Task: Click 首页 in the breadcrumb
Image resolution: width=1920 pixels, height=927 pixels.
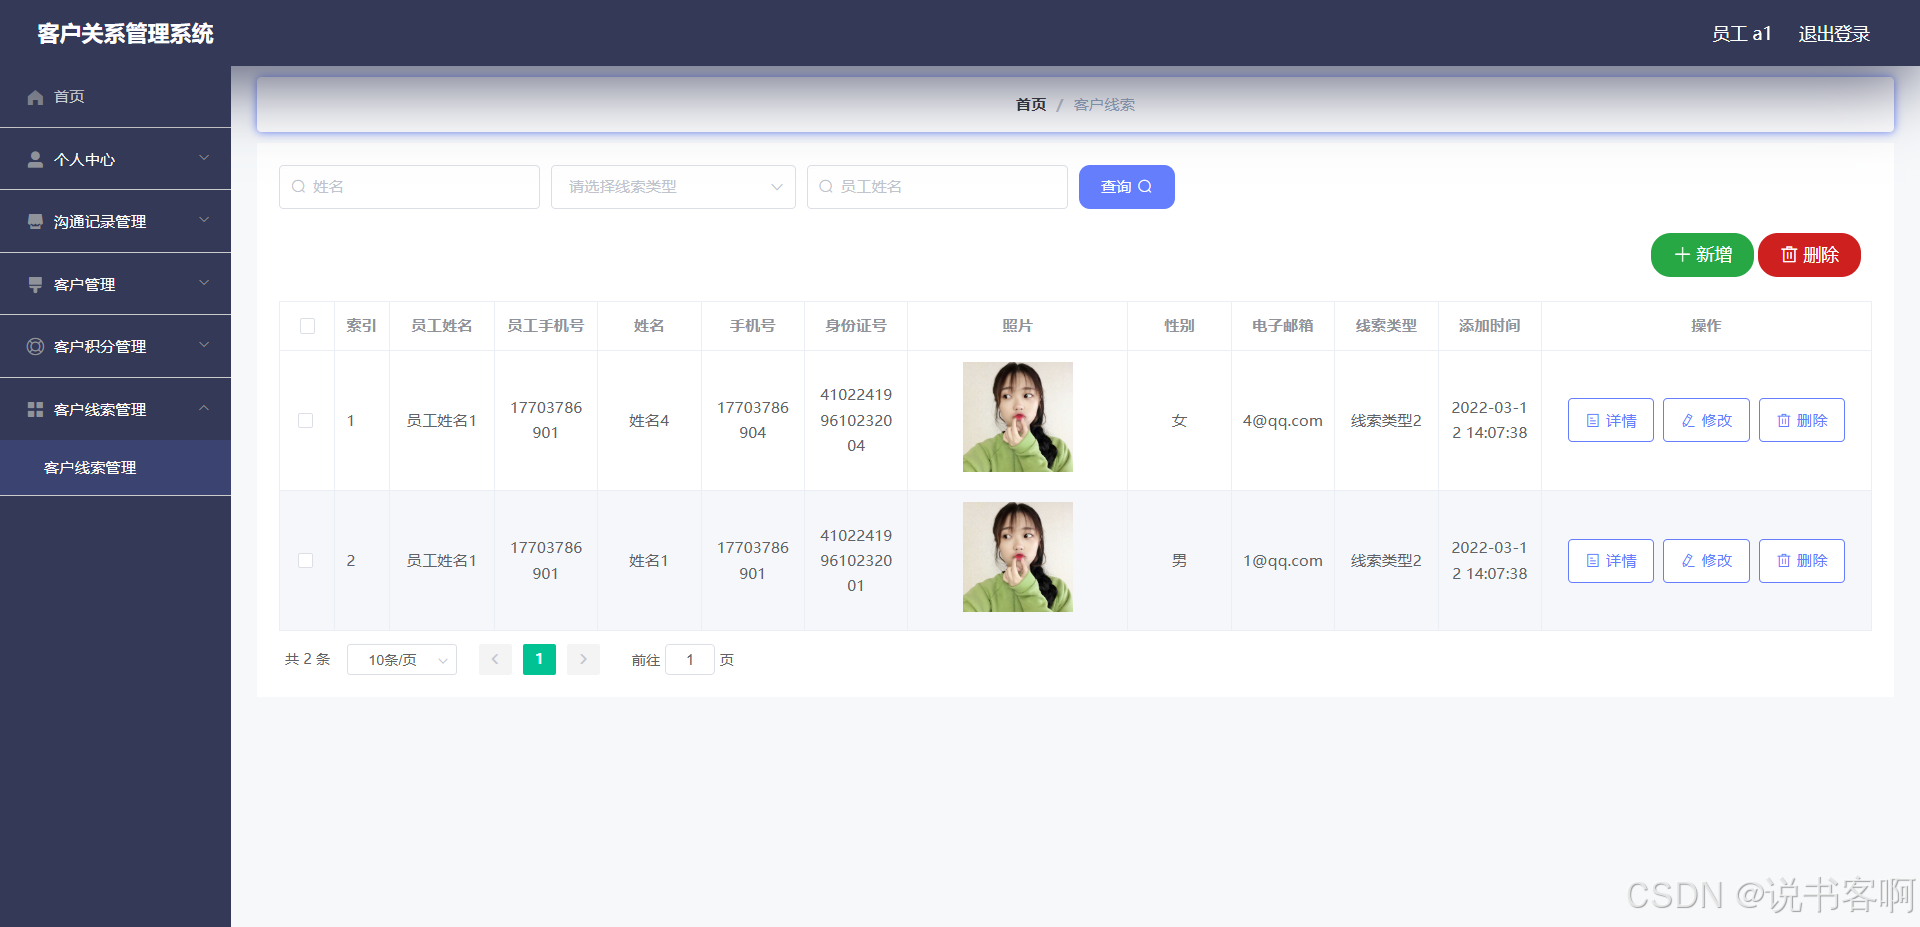Action: pyautogui.click(x=1031, y=105)
